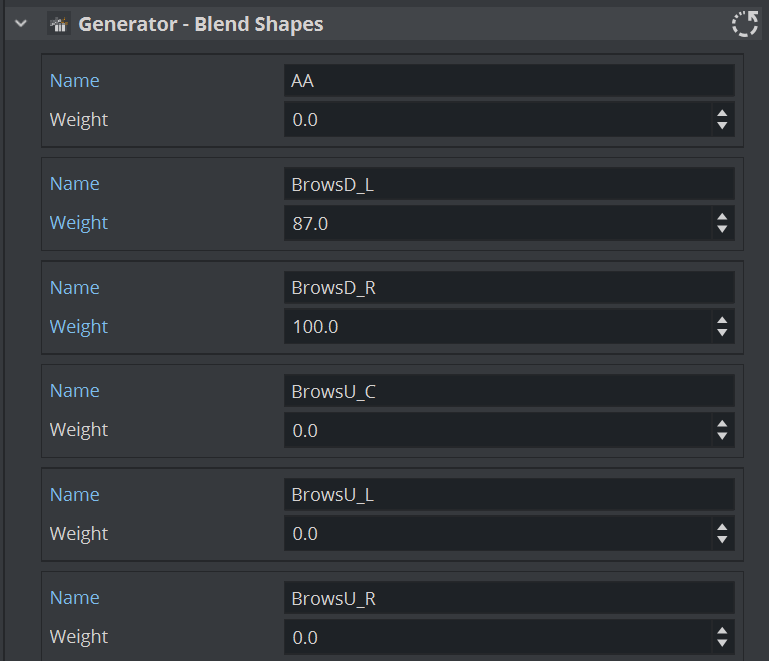Click the BrowsD_L name field
Image resolution: width=769 pixels, height=661 pixels.
click(509, 184)
